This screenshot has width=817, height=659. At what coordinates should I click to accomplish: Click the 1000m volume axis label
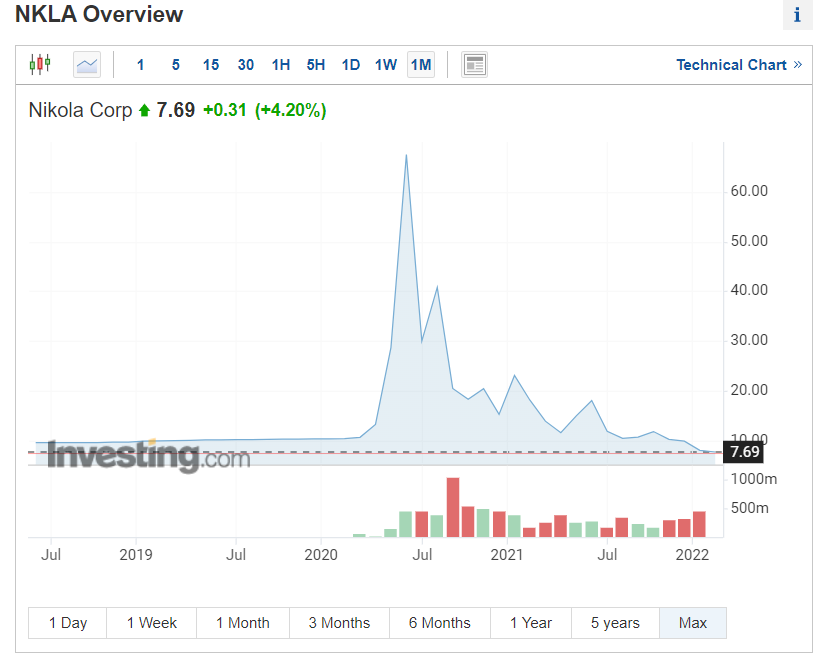[x=753, y=479]
